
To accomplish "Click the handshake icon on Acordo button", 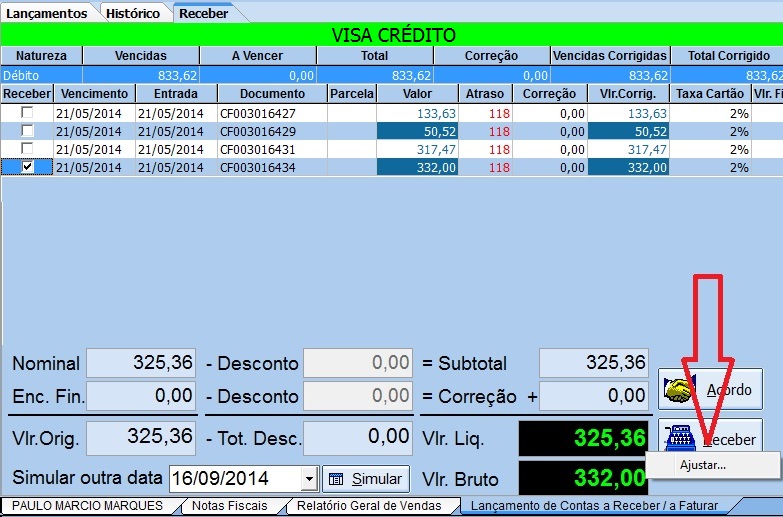I will pos(680,389).
